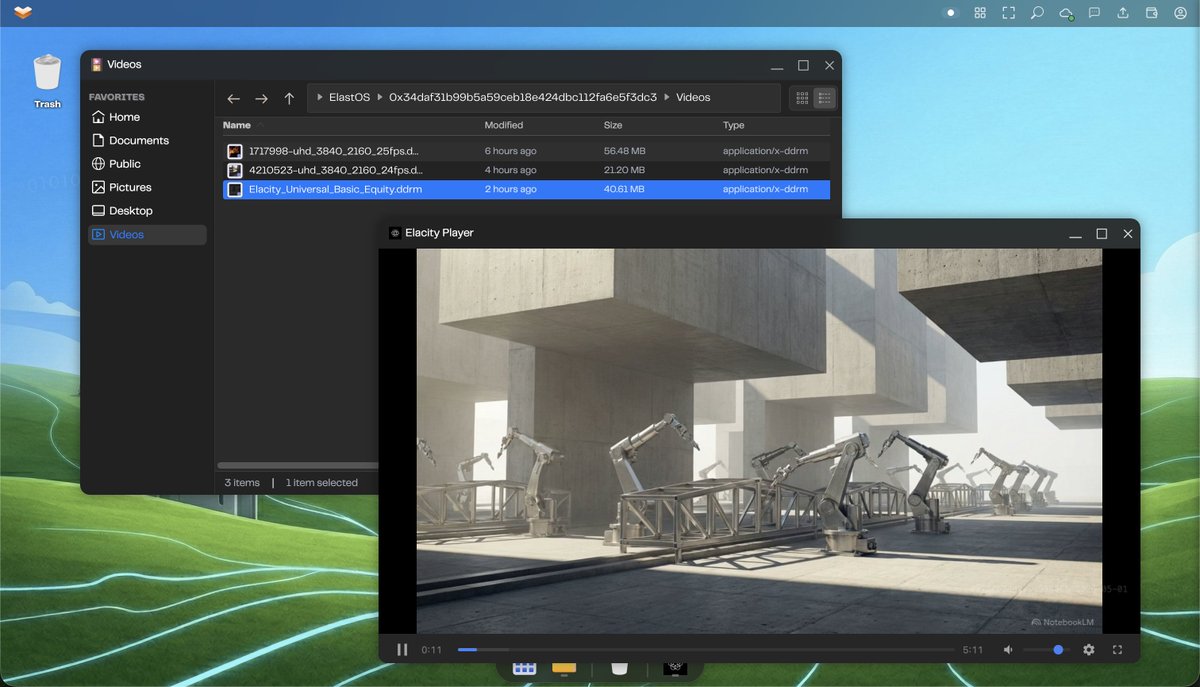Click the Elacity Player title bar icon

pyautogui.click(x=395, y=233)
